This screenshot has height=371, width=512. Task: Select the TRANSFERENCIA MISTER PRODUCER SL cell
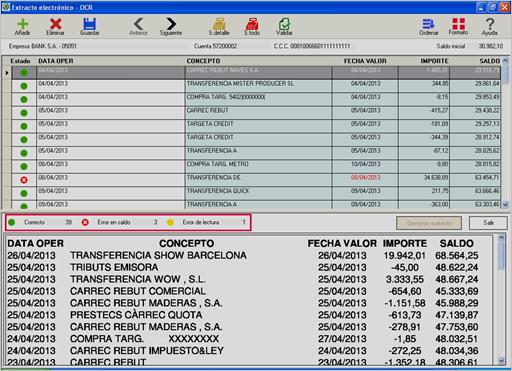(x=258, y=86)
